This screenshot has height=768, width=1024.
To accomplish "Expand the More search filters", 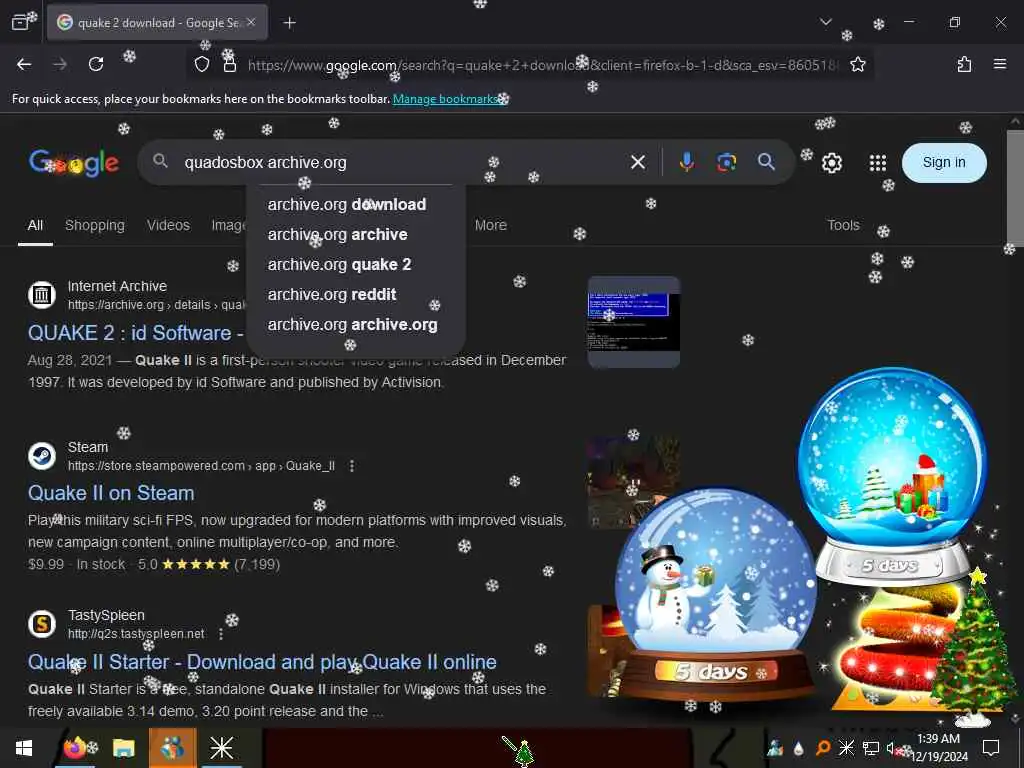I will tap(490, 225).
